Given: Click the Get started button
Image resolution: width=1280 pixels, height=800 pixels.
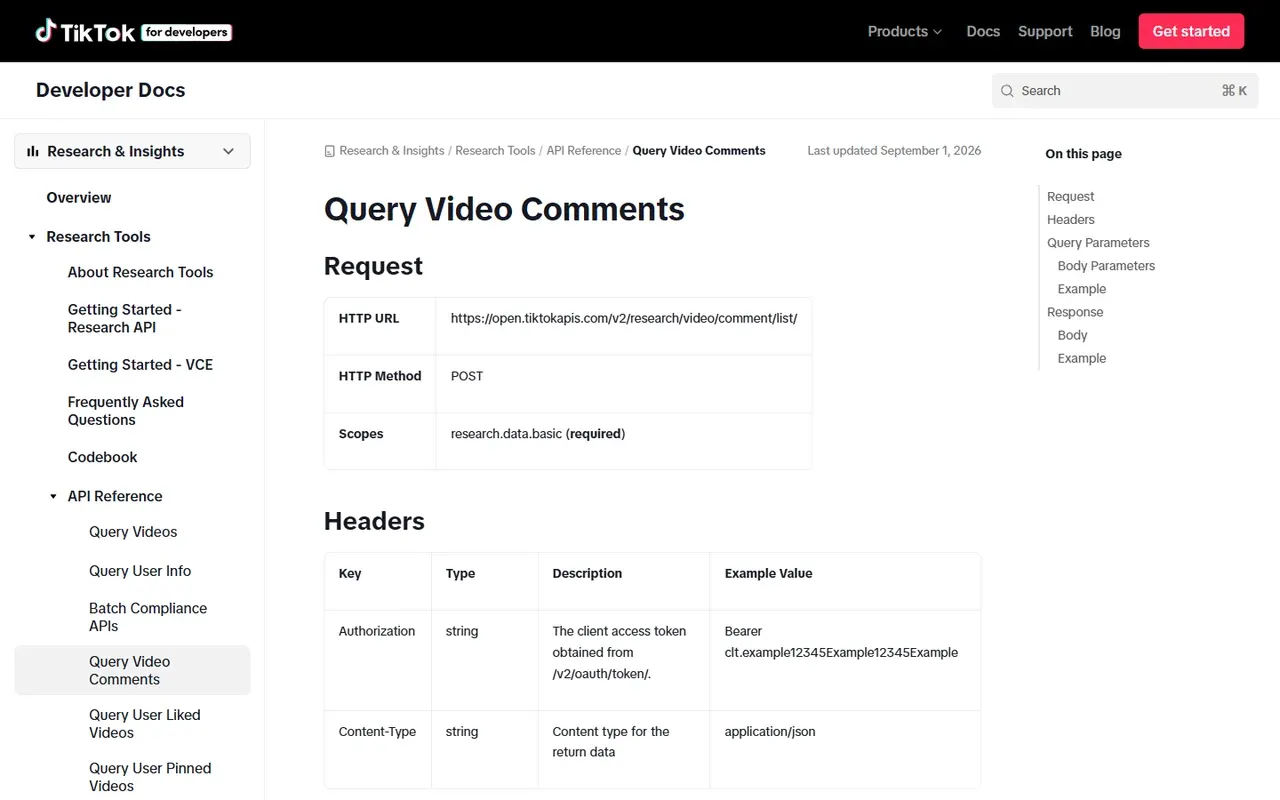Looking at the screenshot, I should pos(1191,31).
